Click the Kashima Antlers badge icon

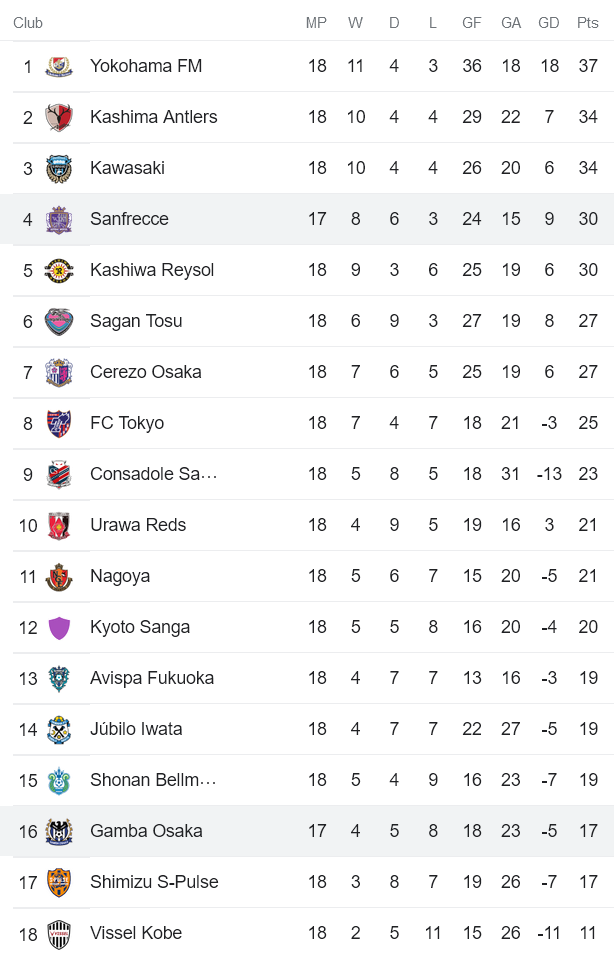tap(58, 116)
